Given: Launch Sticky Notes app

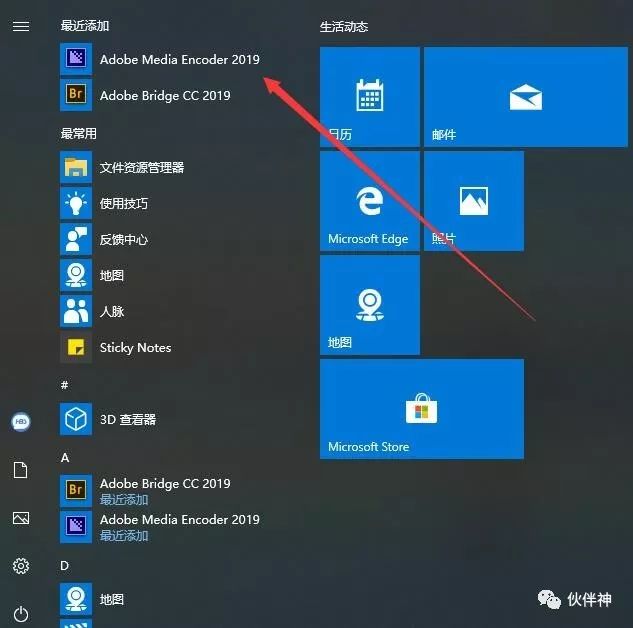Looking at the screenshot, I should pos(116,347).
